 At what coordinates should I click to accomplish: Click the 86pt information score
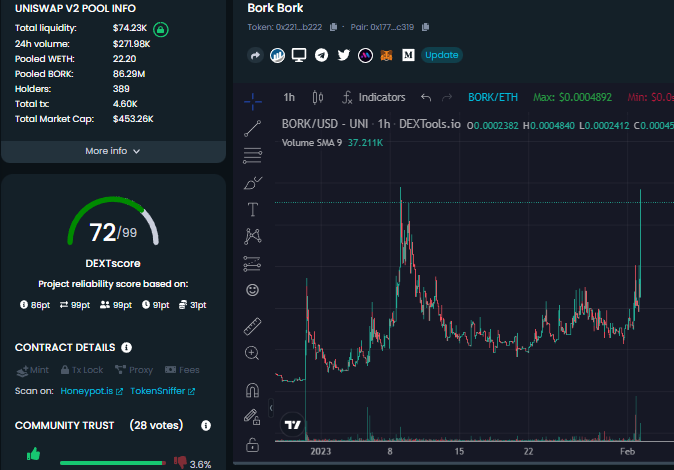click(35, 305)
